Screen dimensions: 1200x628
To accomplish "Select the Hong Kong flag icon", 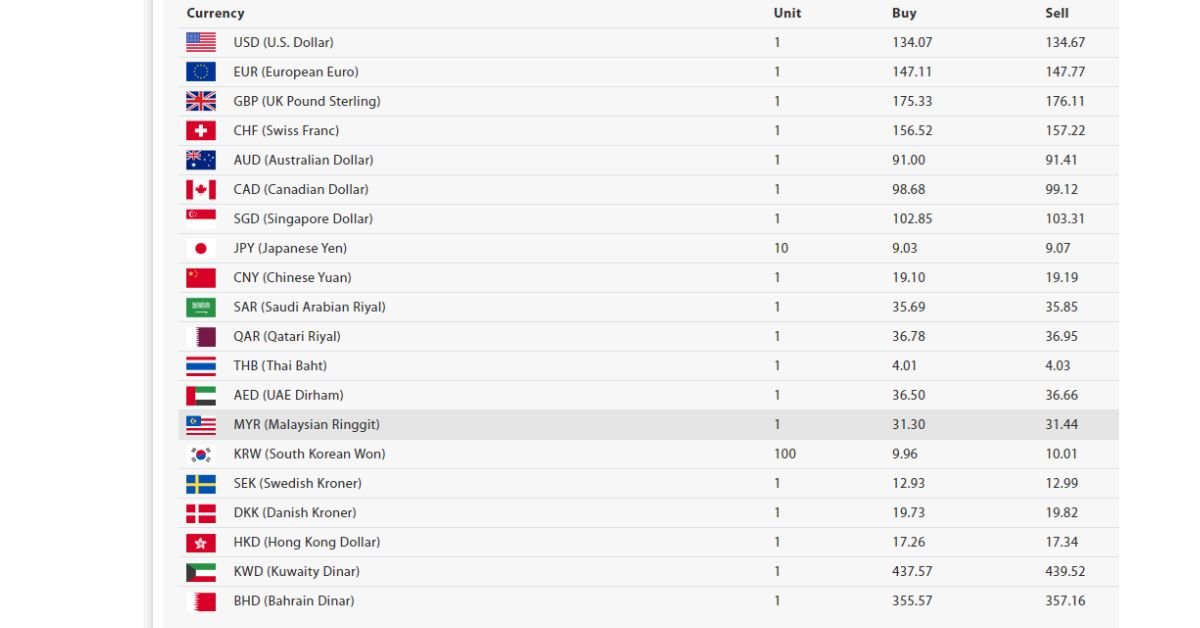I will click(x=200, y=542).
